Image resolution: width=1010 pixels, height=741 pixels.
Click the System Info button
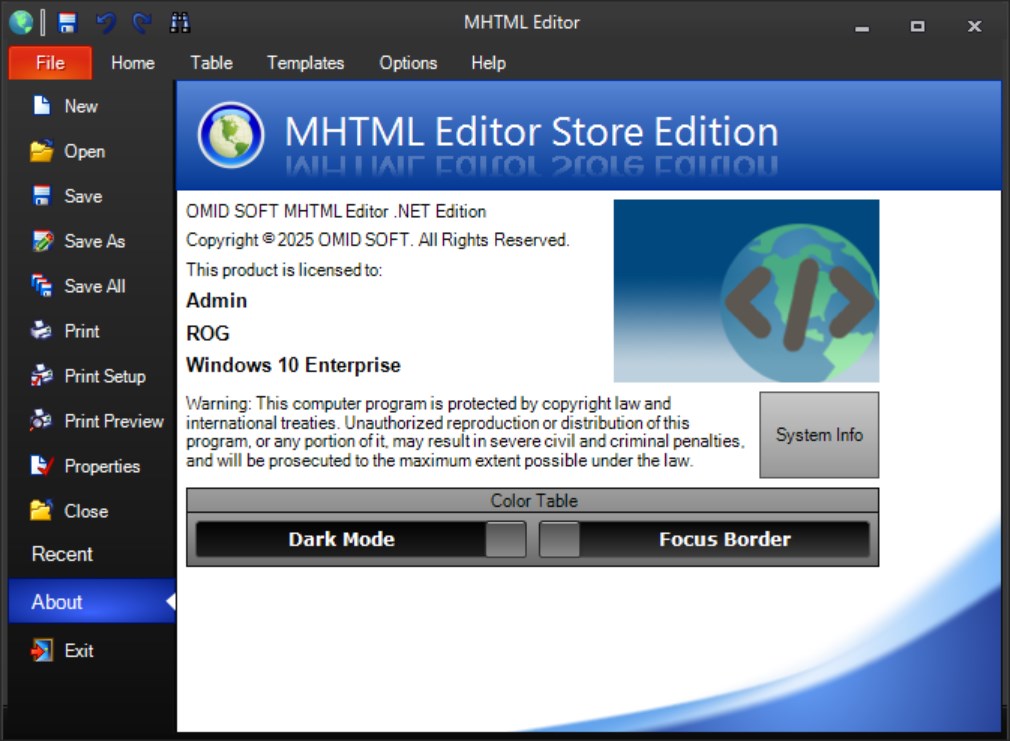tap(819, 434)
